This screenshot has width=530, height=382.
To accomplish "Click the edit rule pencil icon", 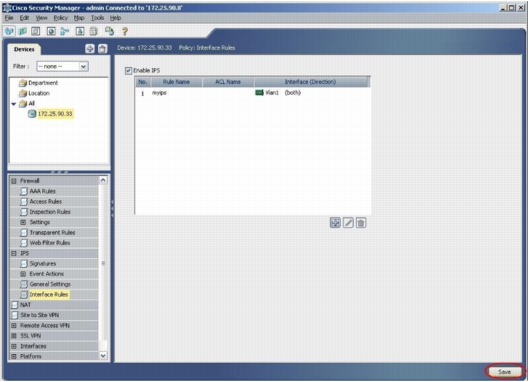I will (x=348, y=222).
